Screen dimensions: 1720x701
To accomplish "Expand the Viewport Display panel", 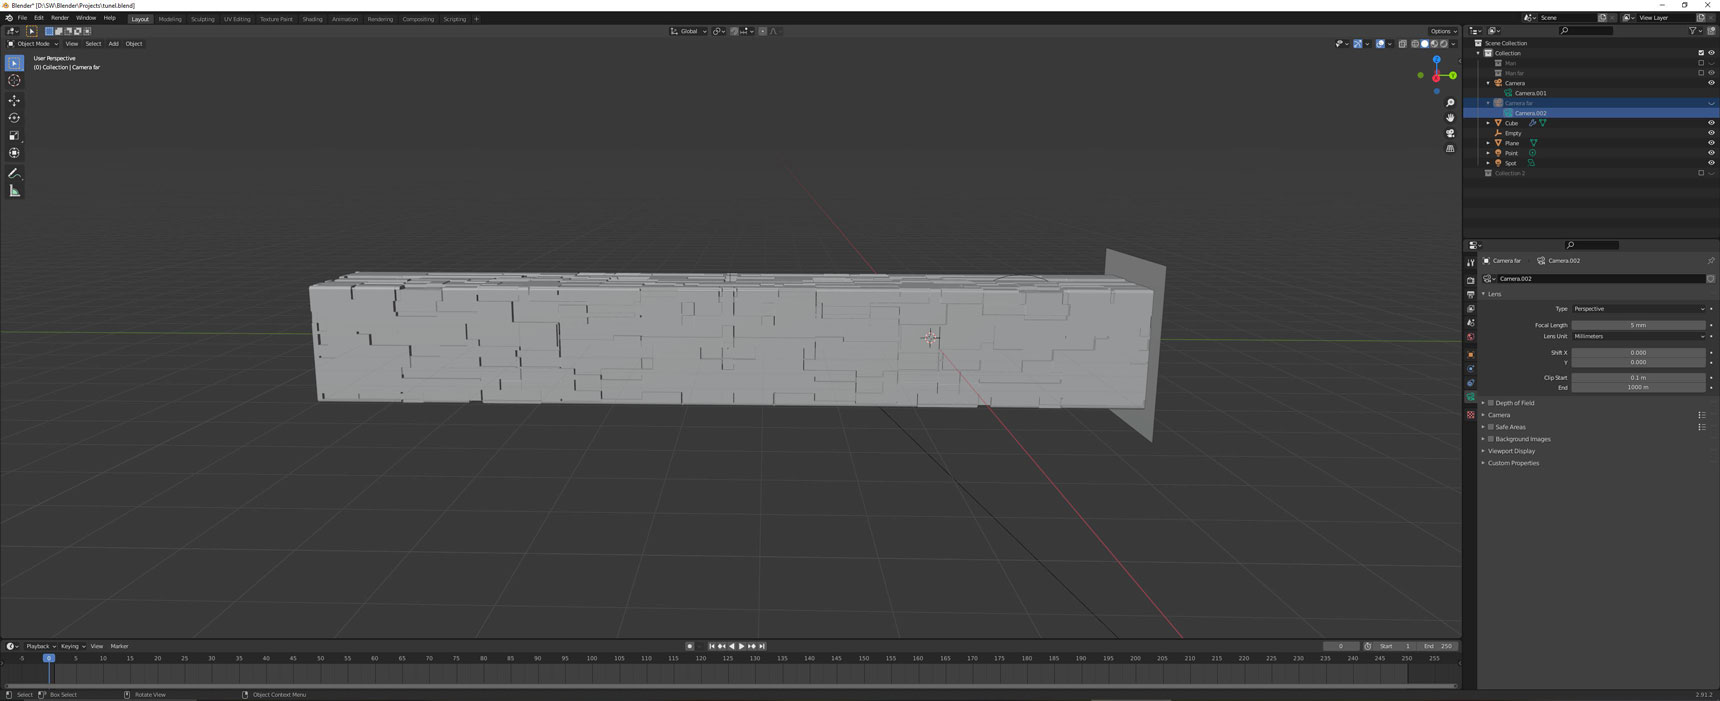I will tap(1510, 451).
